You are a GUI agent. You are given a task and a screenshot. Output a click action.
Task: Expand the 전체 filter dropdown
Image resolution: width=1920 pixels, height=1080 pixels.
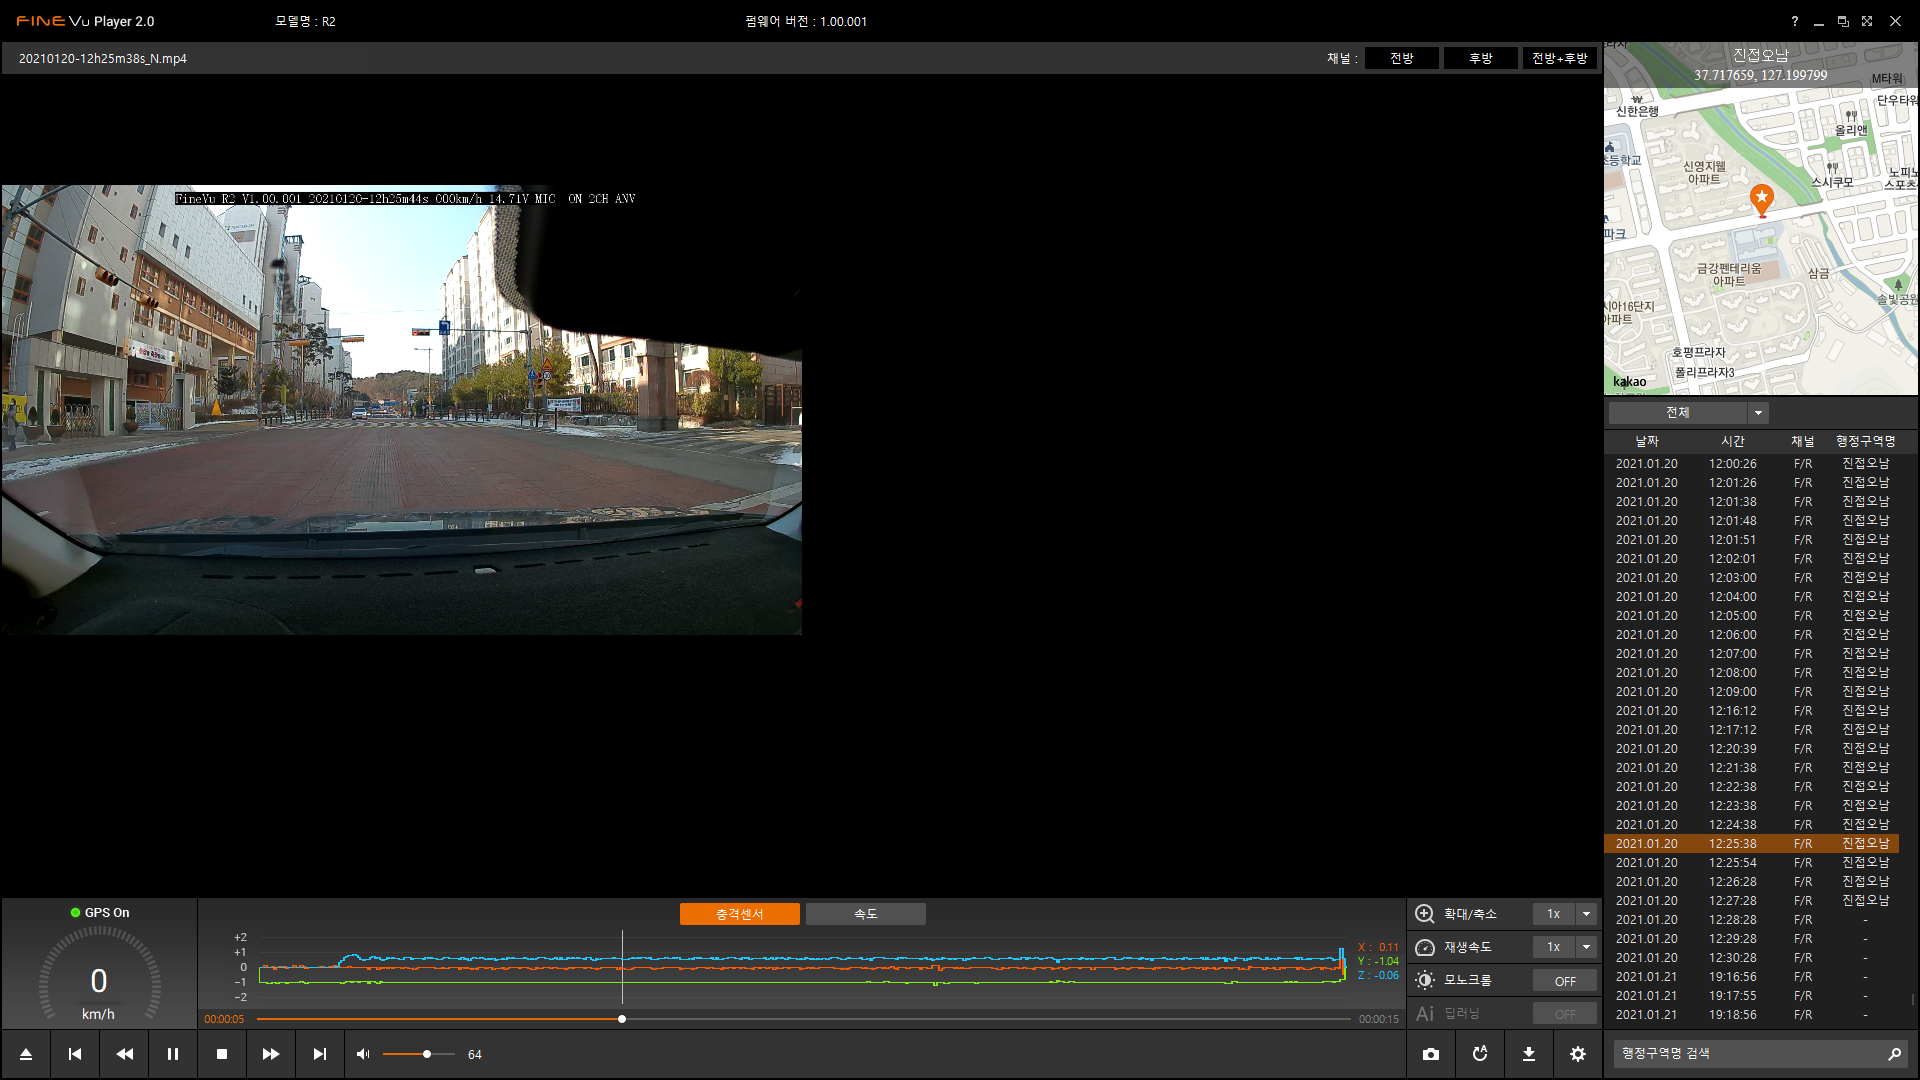pos(1758,413)
